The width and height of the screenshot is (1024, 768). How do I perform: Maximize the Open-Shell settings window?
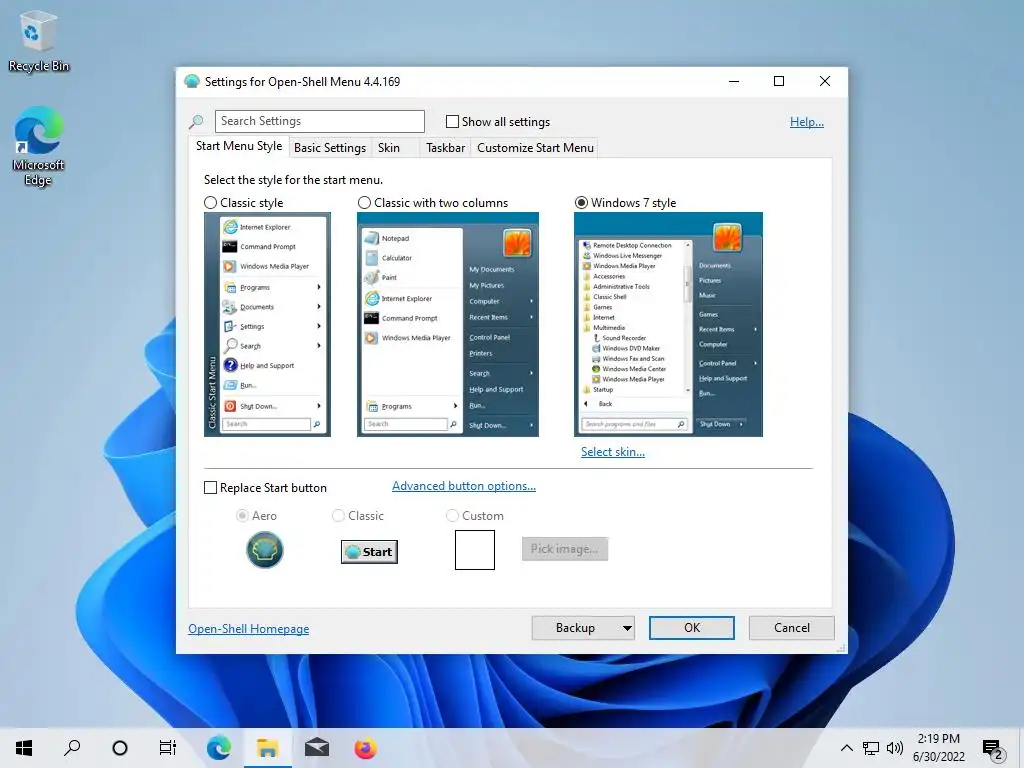[779, 82]
